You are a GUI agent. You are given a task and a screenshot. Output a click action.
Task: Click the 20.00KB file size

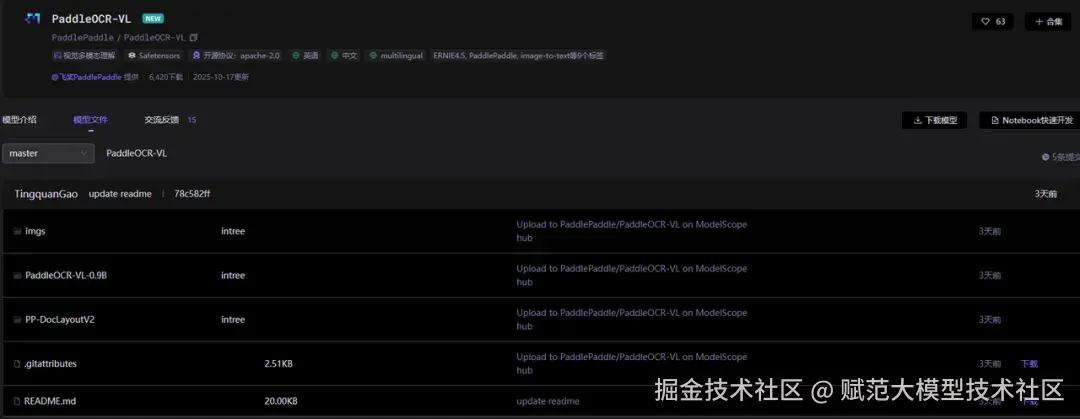[281, 401]
